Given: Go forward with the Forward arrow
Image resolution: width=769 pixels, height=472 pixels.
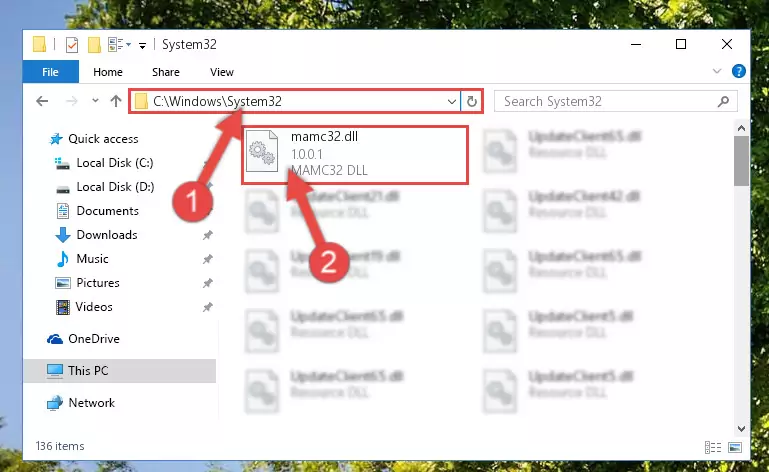Looking at the screenshot, I should [72, 101].
